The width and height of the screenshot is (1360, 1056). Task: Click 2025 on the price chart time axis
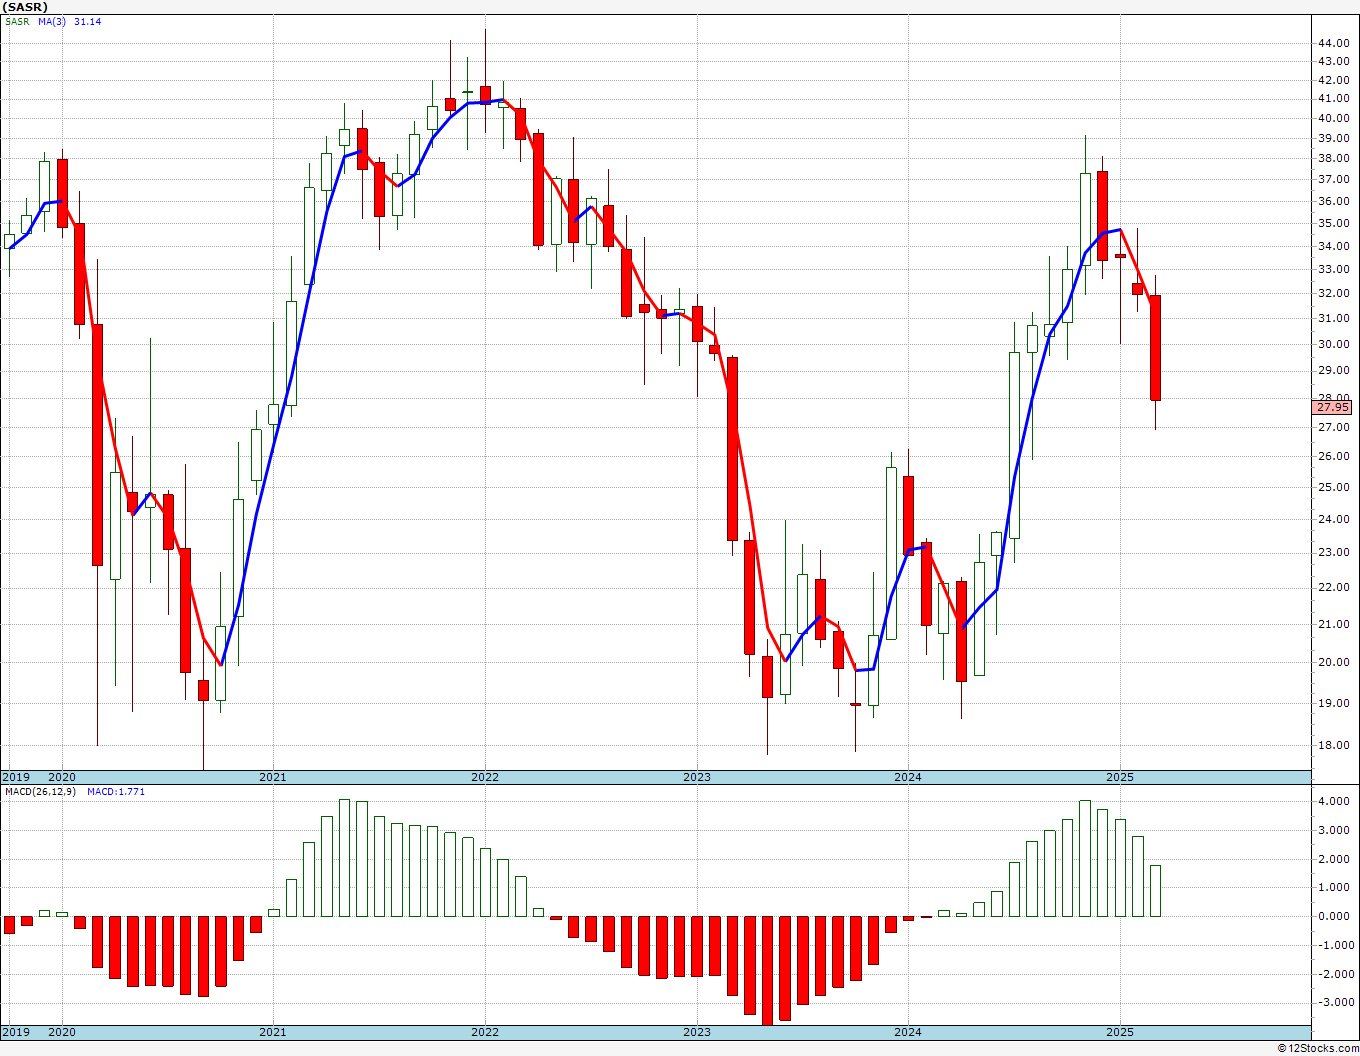(1120, 777)
